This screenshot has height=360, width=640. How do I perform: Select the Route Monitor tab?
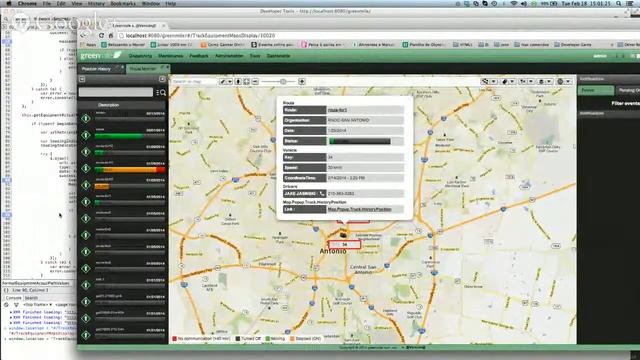(x=143, y=69)
